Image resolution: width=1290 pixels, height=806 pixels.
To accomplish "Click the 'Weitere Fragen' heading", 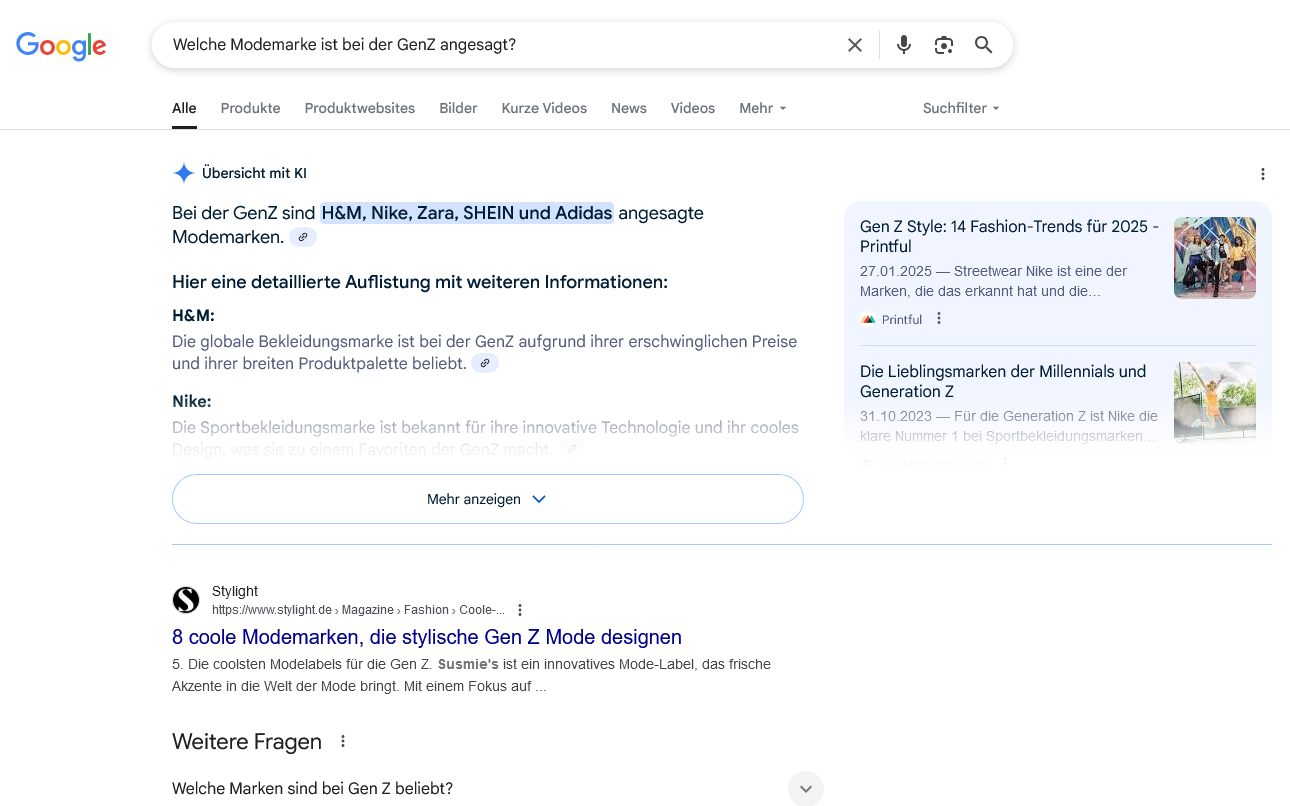I will pos(247,741).
